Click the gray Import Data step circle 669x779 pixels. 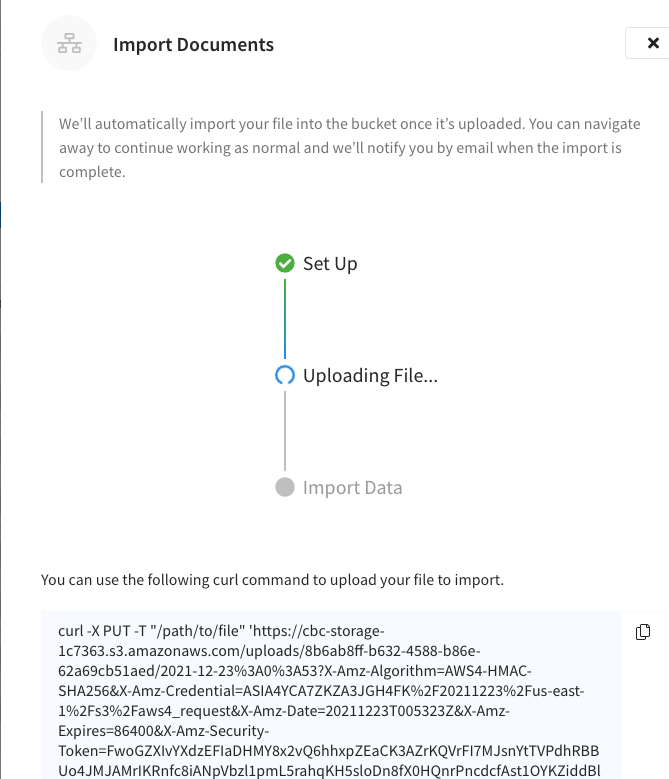tap(285, 487)
